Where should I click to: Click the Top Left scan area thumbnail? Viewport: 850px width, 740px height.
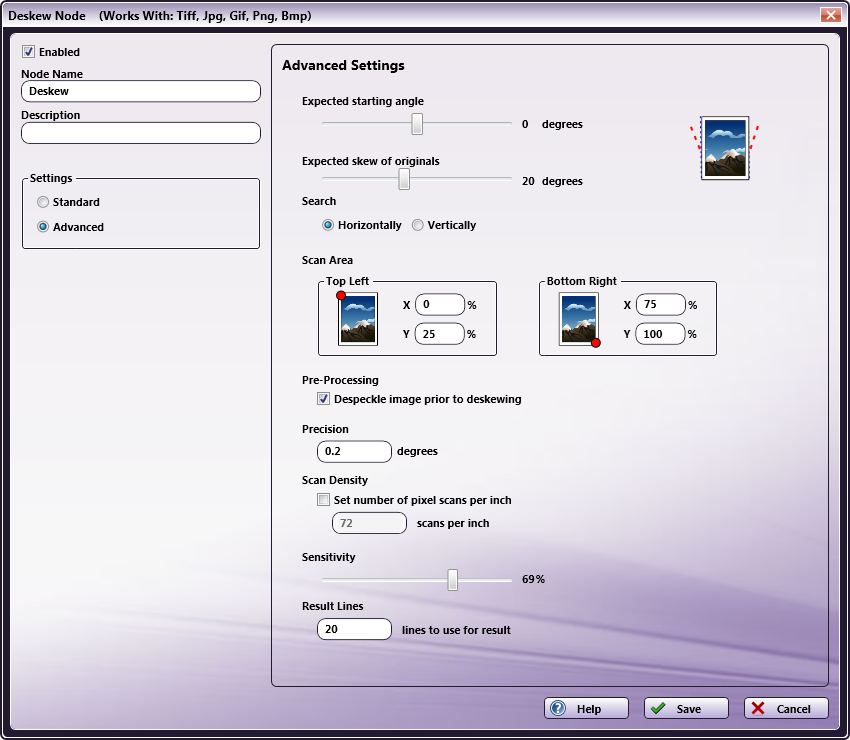tap(357, 319)
